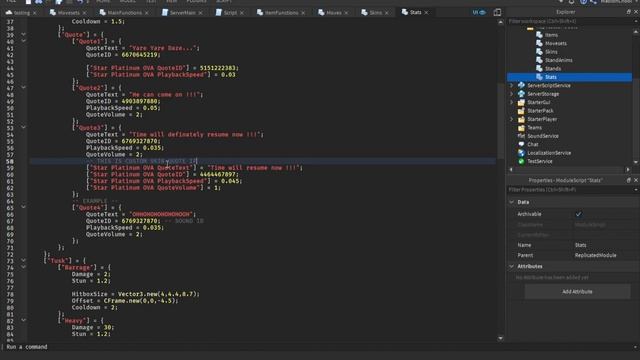
Task: Click the code editor scroll down arrow
Action: [501, 338]
